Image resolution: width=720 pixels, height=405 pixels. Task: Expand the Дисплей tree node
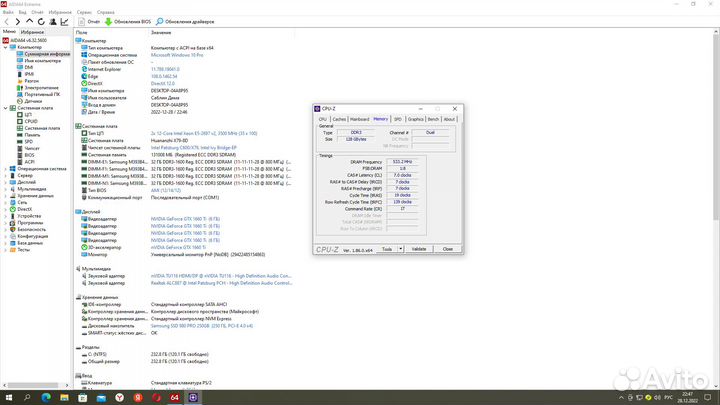click(x=6, y=182)
